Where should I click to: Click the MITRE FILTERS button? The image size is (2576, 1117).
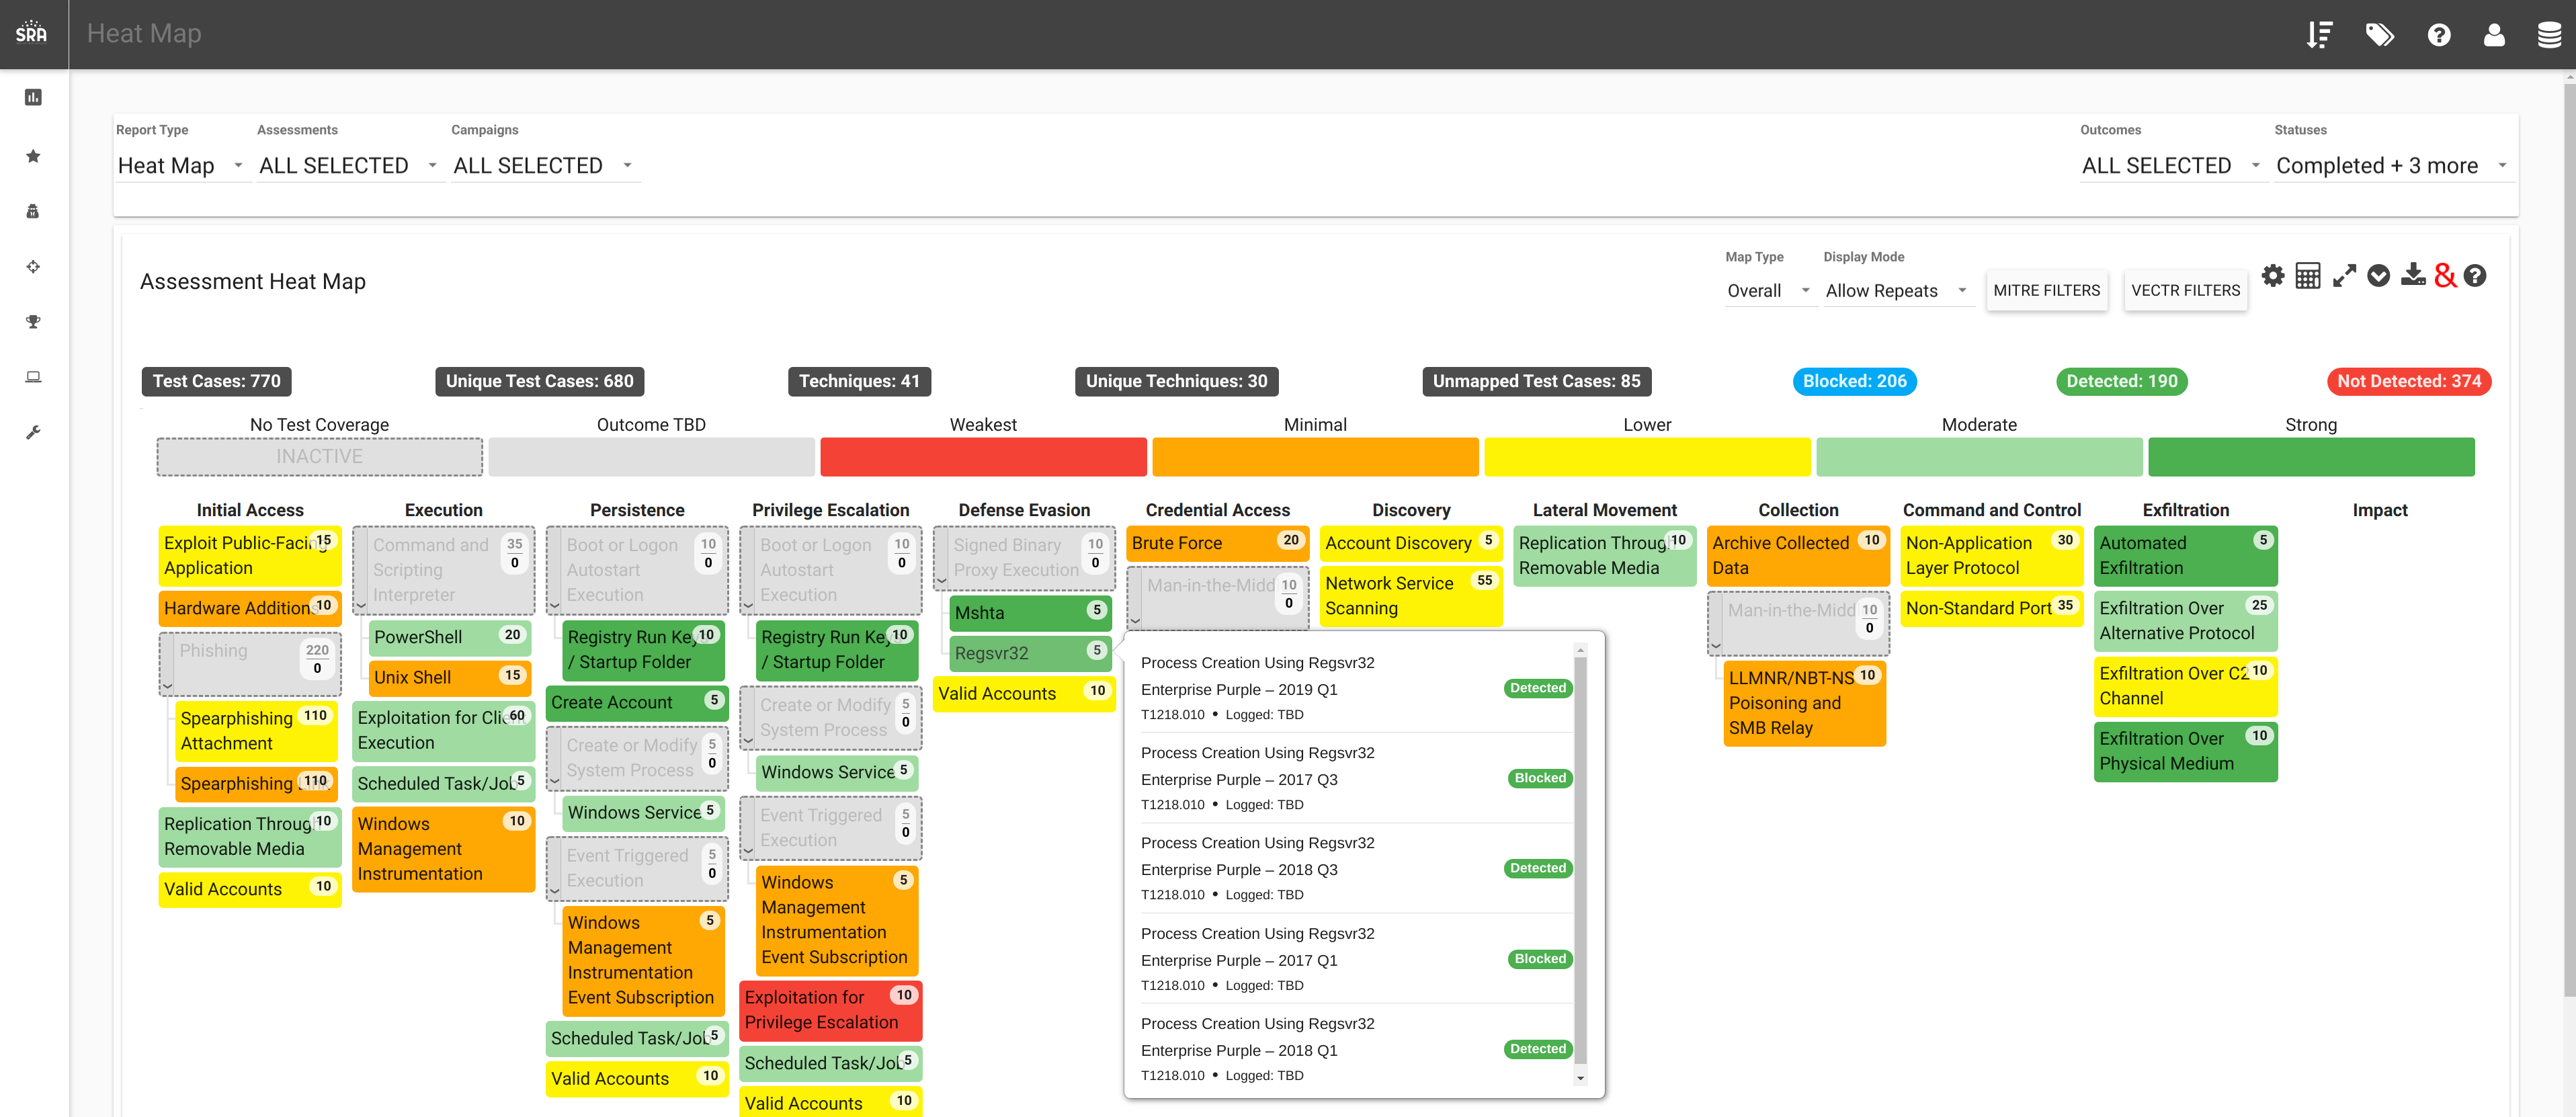click(x=2046, y=291)
